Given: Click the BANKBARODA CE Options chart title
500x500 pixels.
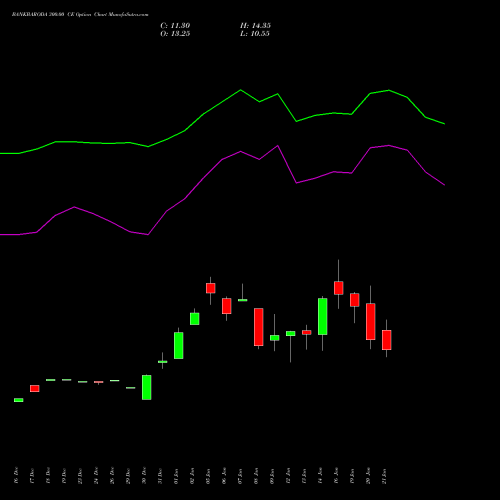Looking at the screenshot, I should click(x=80, y=15).
